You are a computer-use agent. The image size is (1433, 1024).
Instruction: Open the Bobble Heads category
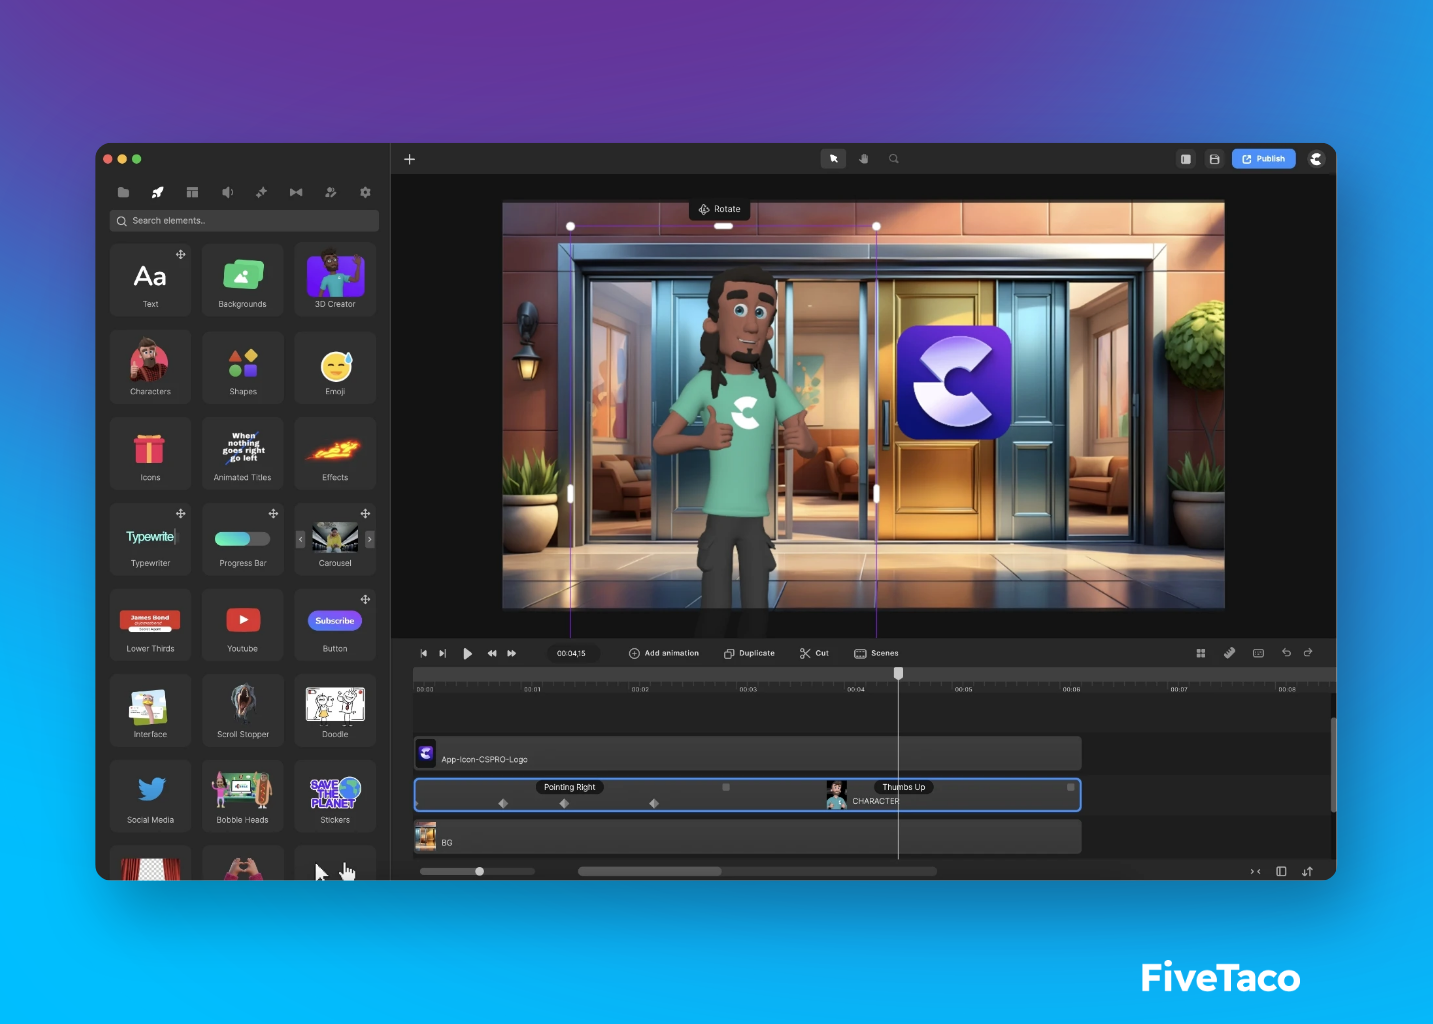point(243,796)
